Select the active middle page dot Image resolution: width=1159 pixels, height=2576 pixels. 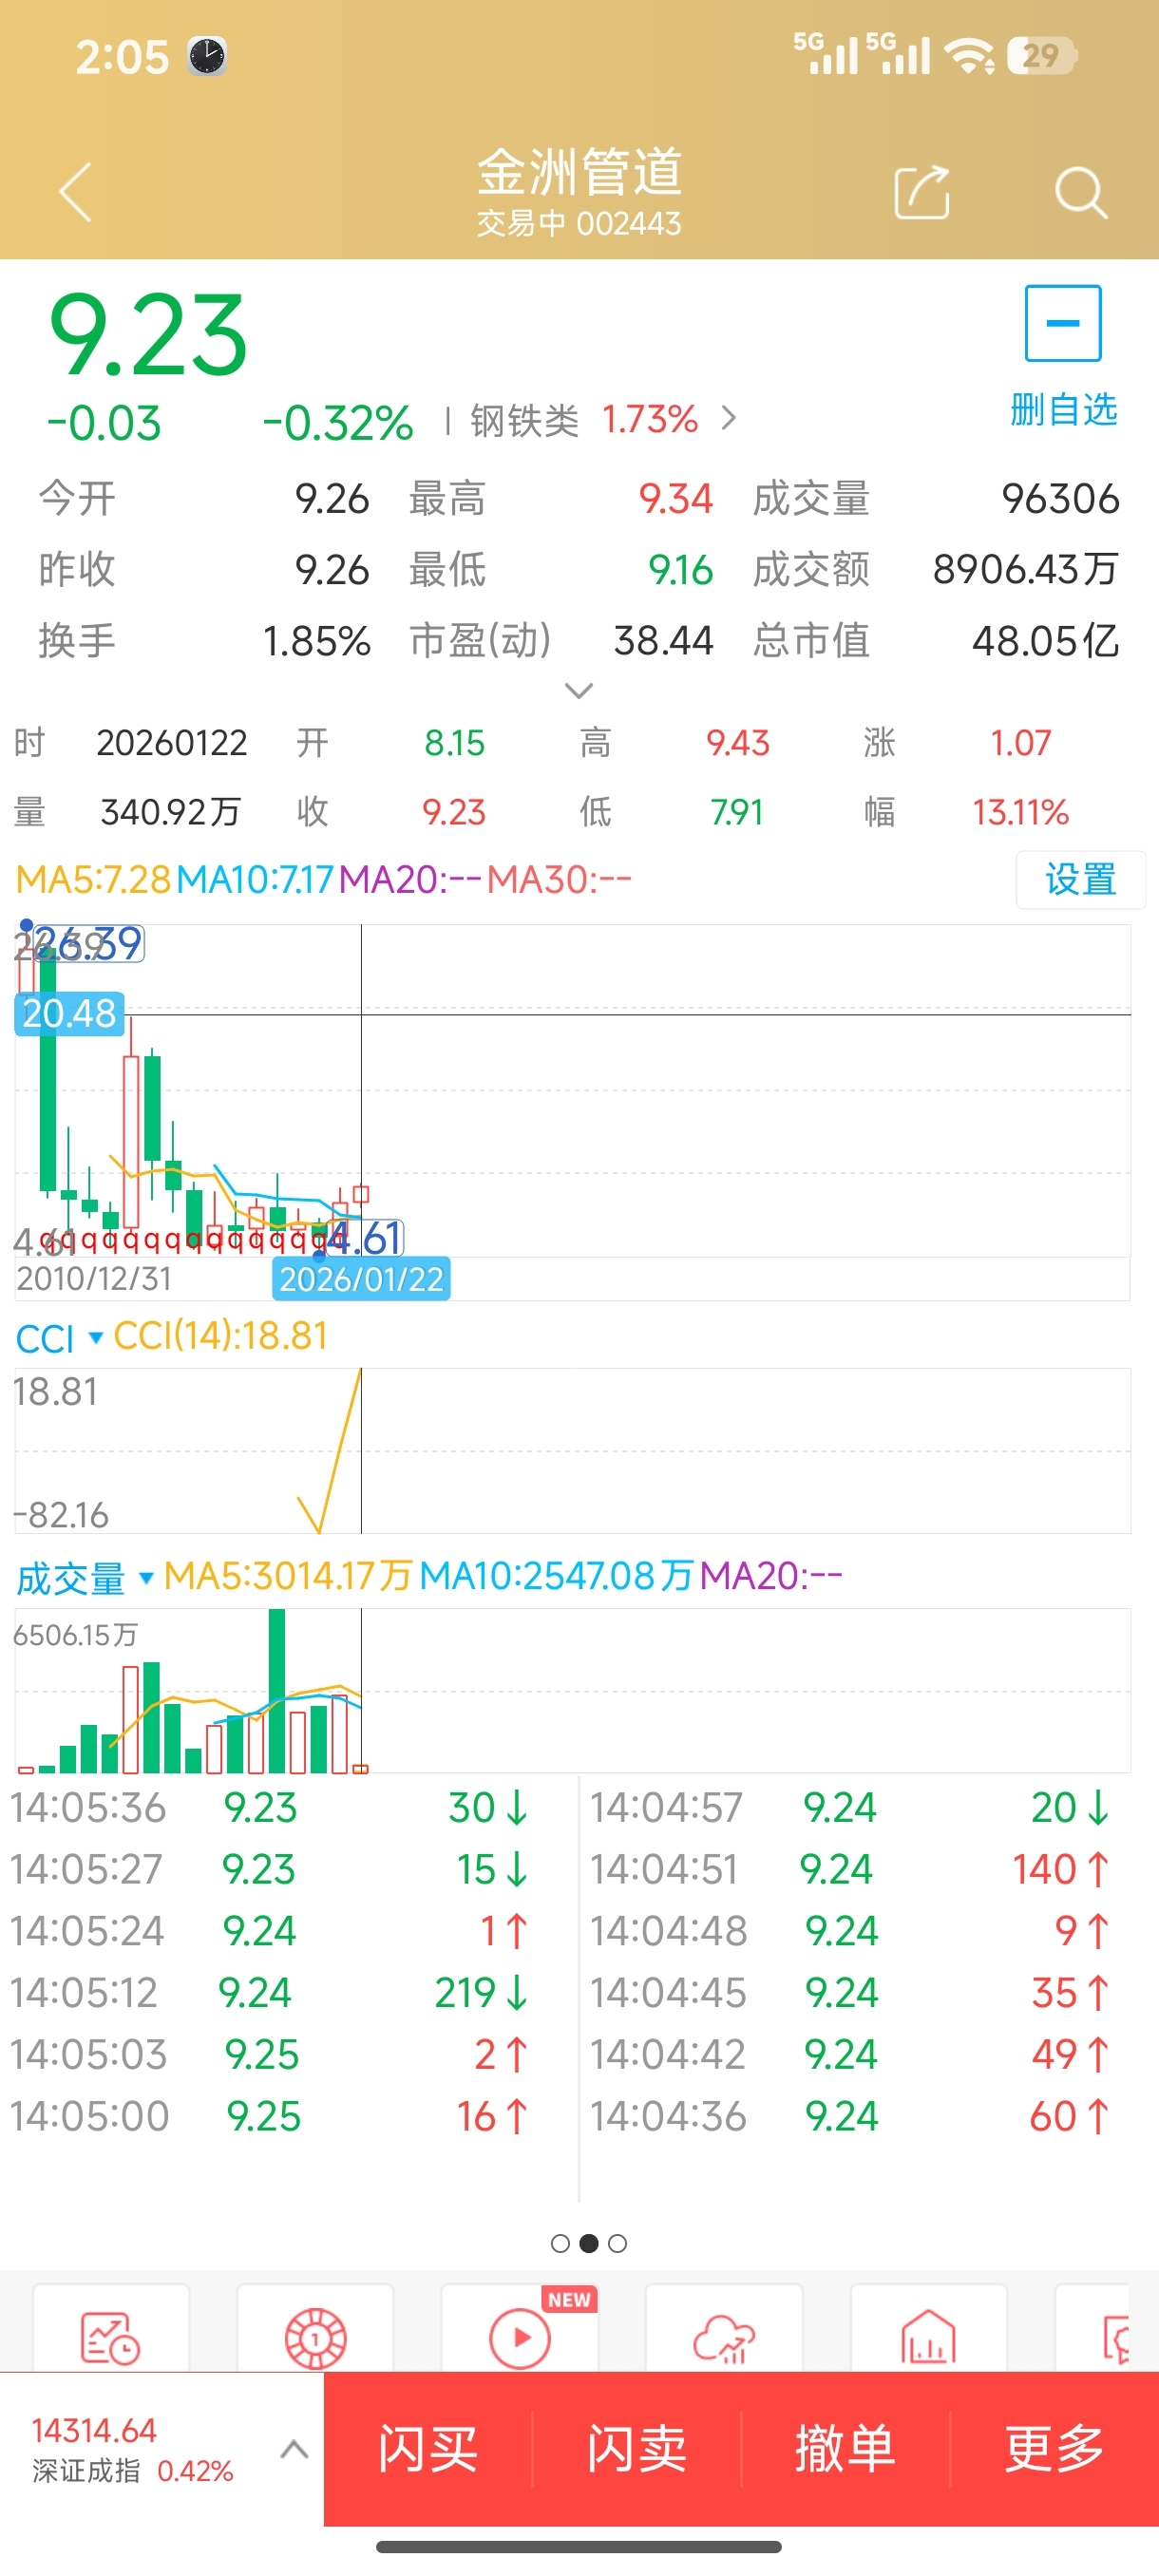pyautogui.click(x=589, y=2243)
